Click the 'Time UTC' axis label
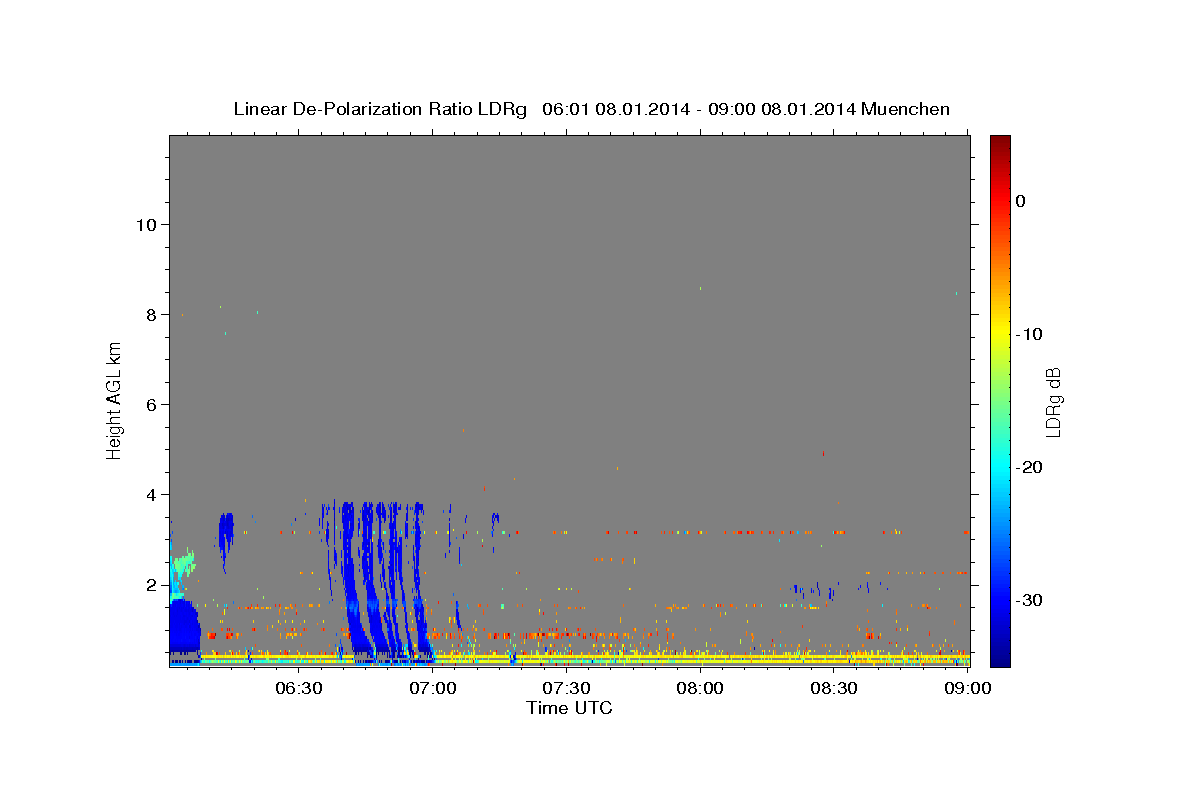Viewport: 1200px width, 800px height. tap(569, 708)
